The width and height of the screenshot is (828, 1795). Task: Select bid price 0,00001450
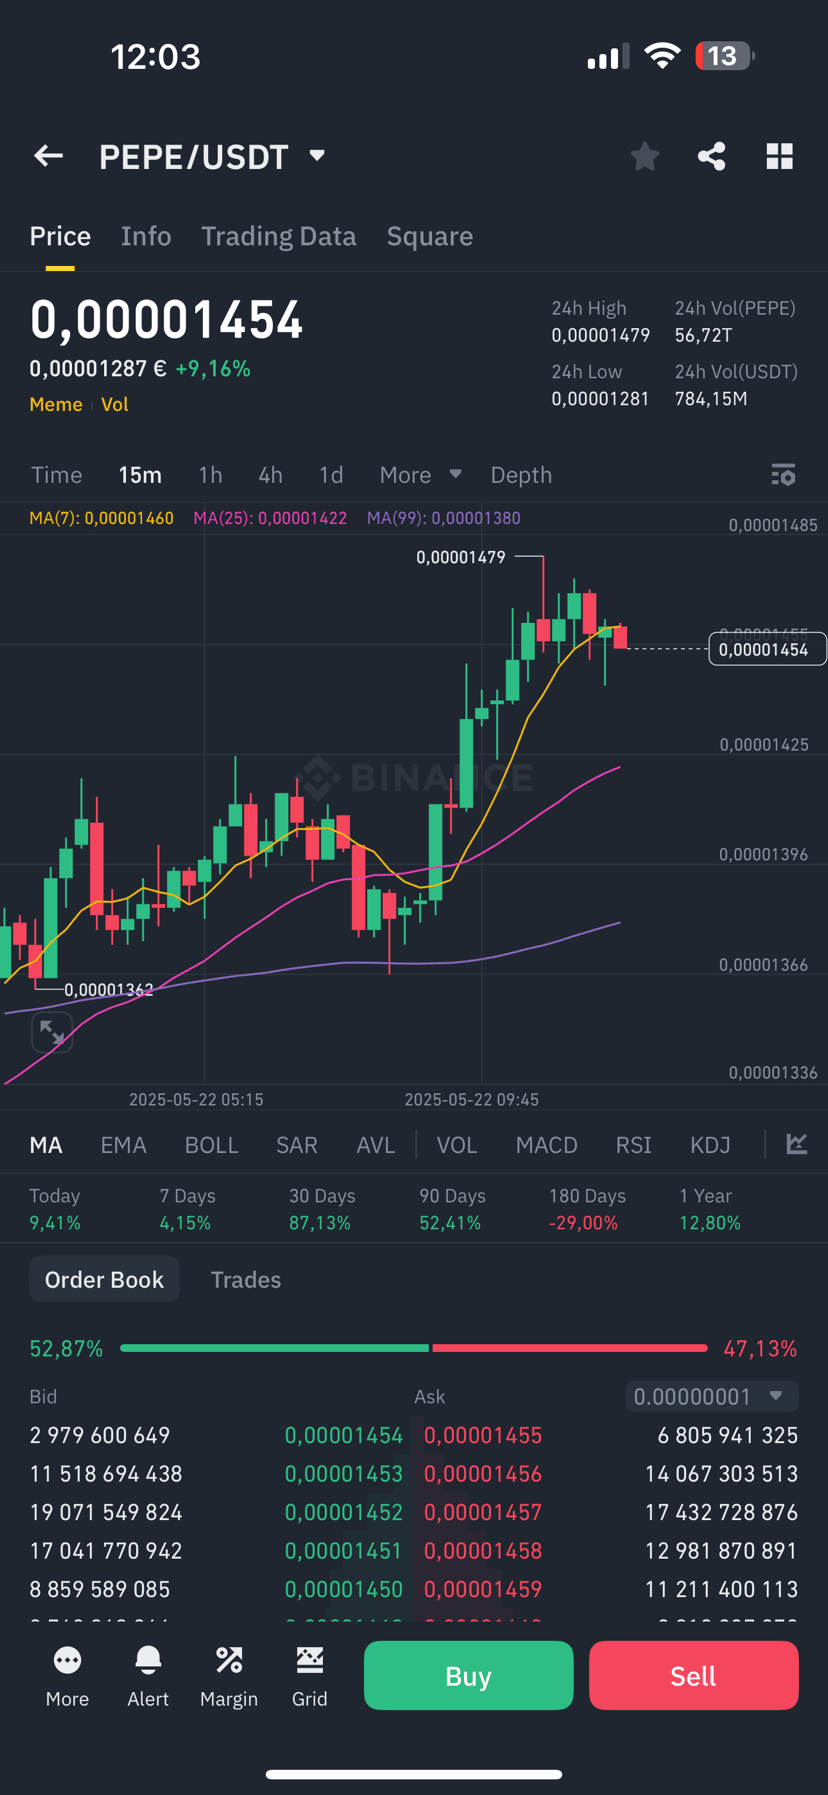344,1589
